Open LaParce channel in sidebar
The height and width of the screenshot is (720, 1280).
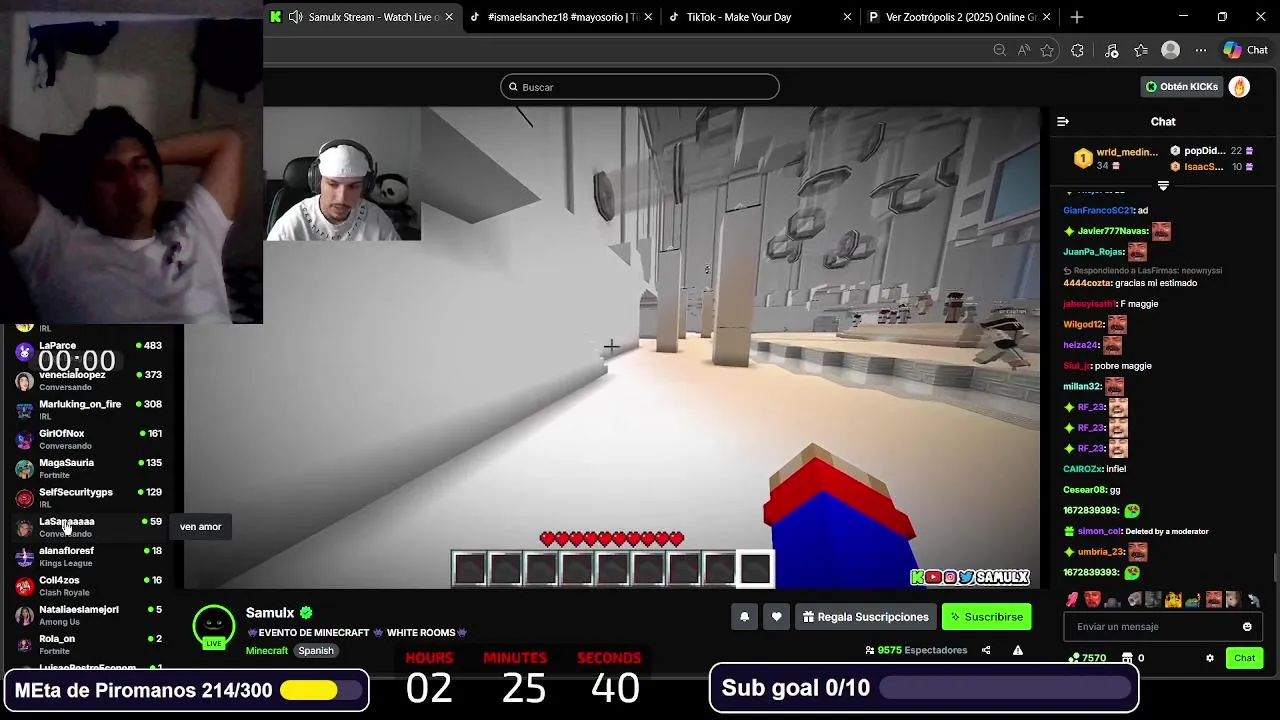(90, 351)
